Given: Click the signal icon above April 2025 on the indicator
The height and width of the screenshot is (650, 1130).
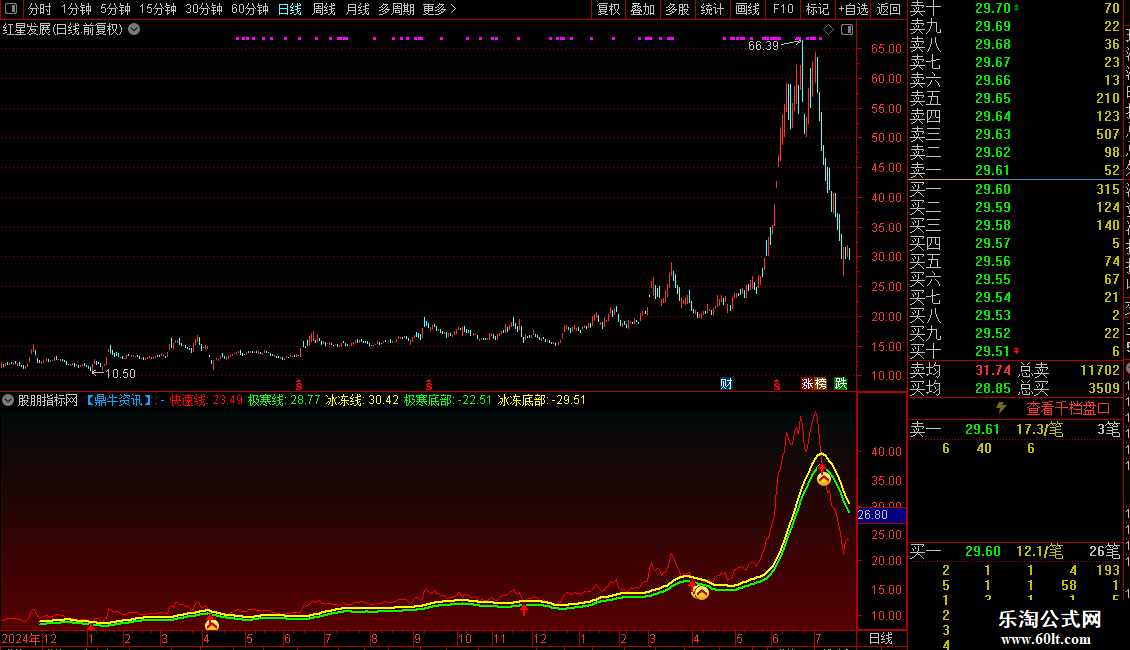Looking at the screenshot, I should click(700, 592).
